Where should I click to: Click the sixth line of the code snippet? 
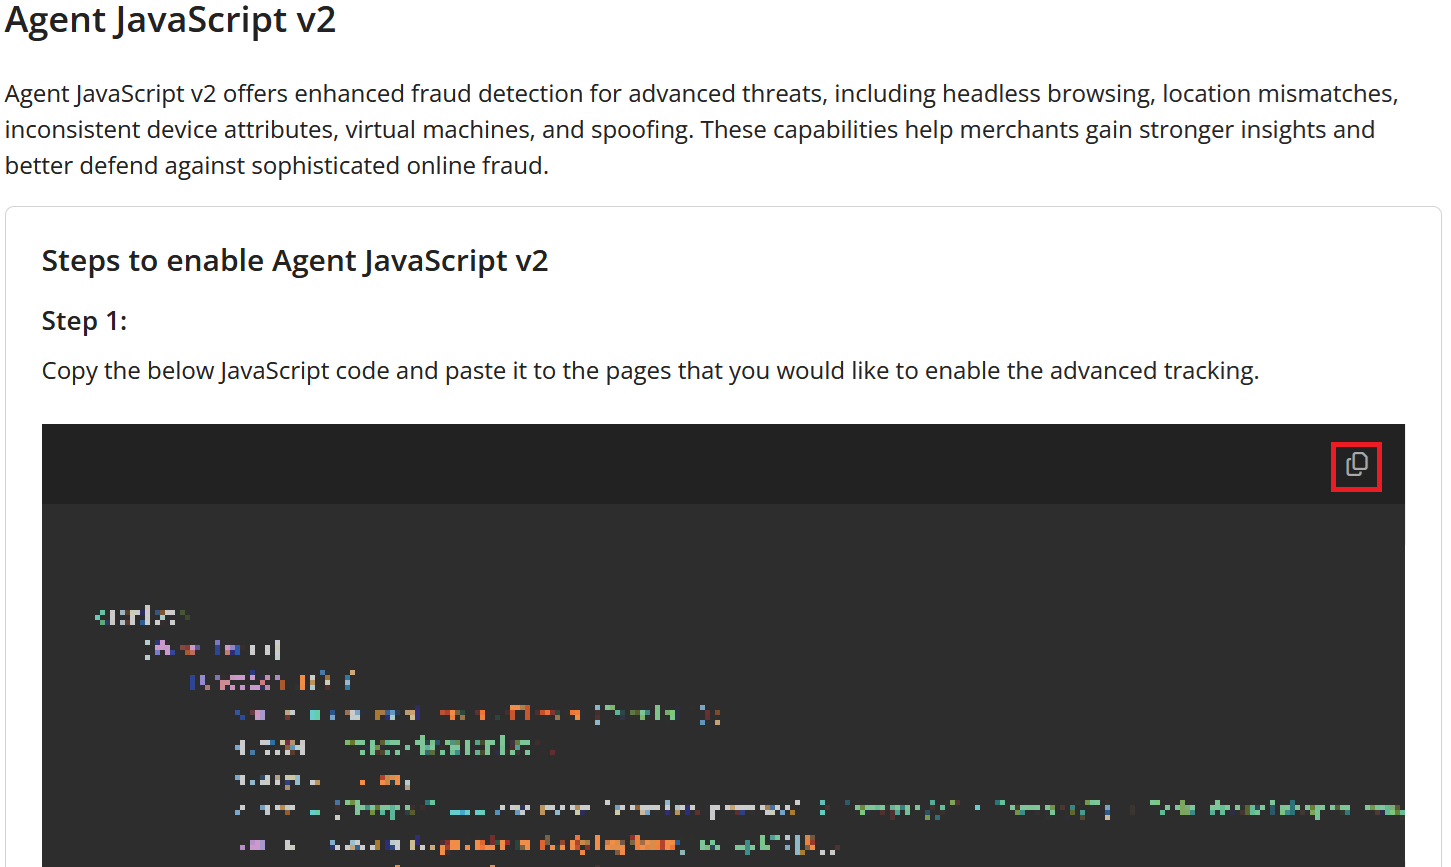pyautogui.click(x=322, y=780)
